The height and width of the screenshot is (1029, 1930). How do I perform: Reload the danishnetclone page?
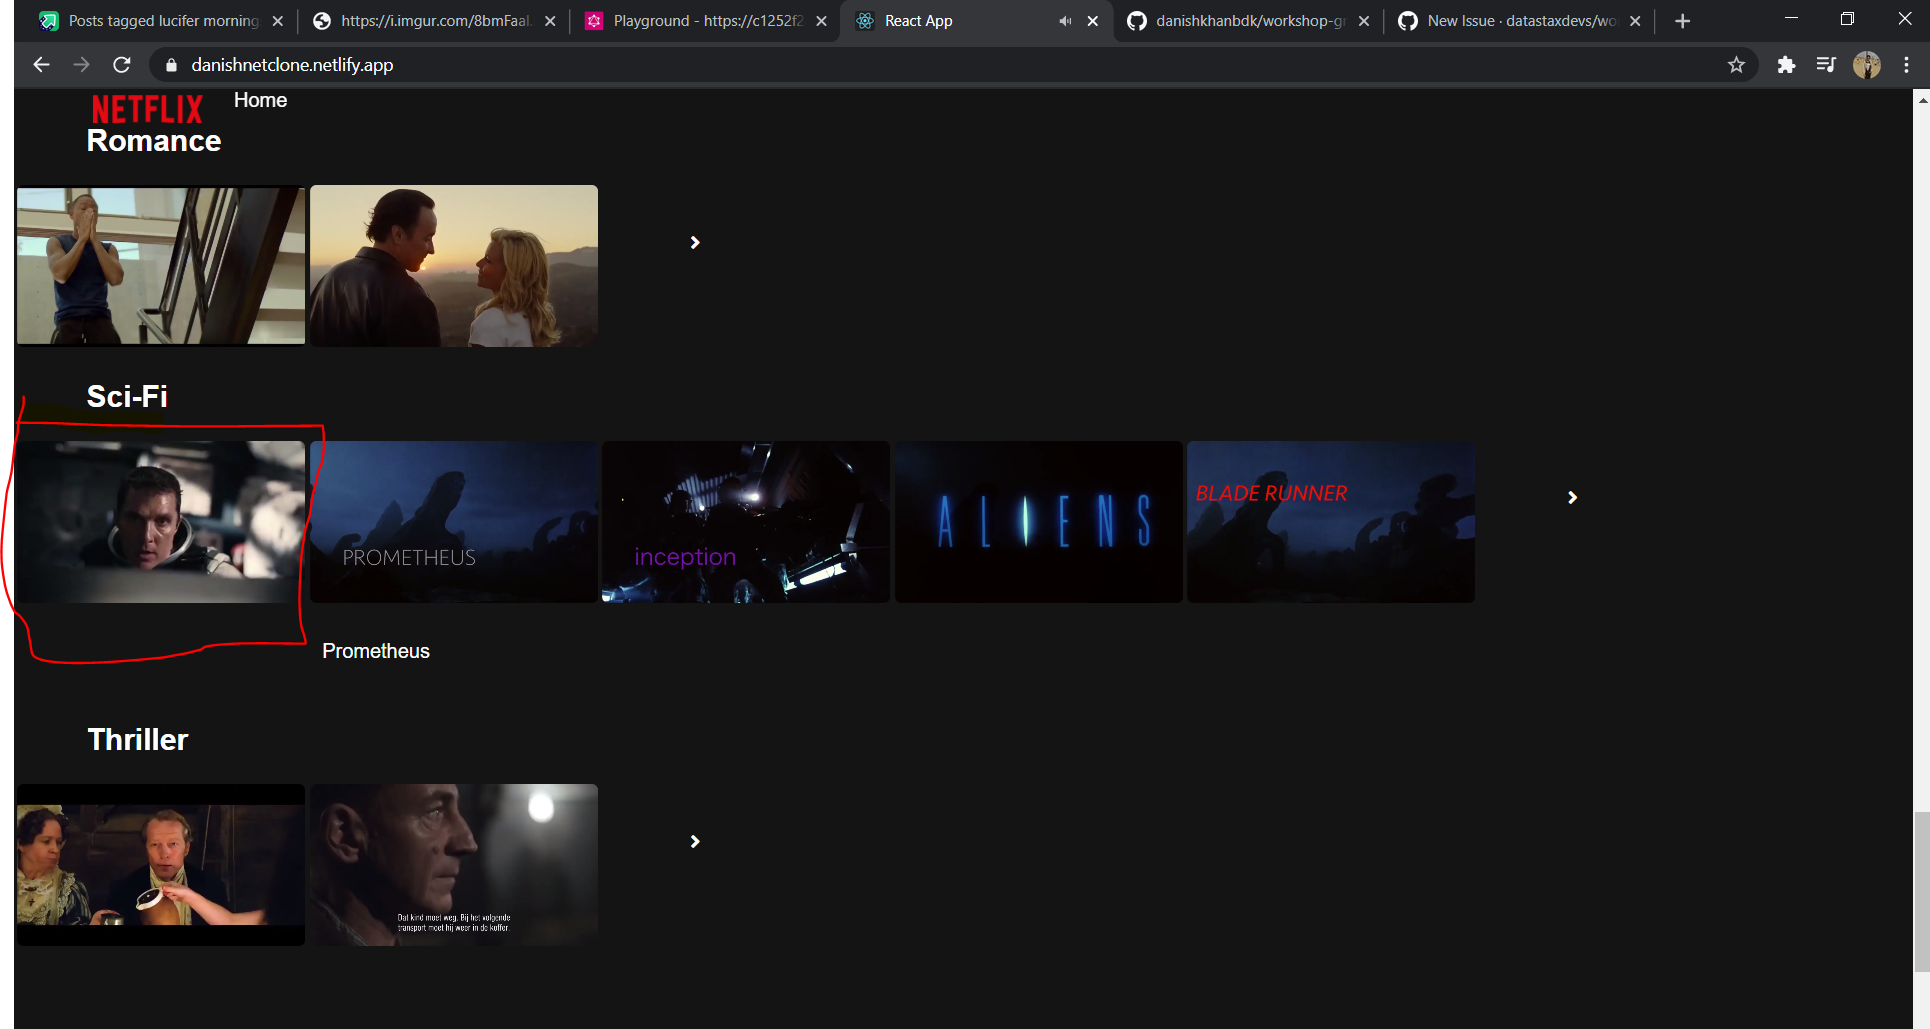(x=122, y=64)
